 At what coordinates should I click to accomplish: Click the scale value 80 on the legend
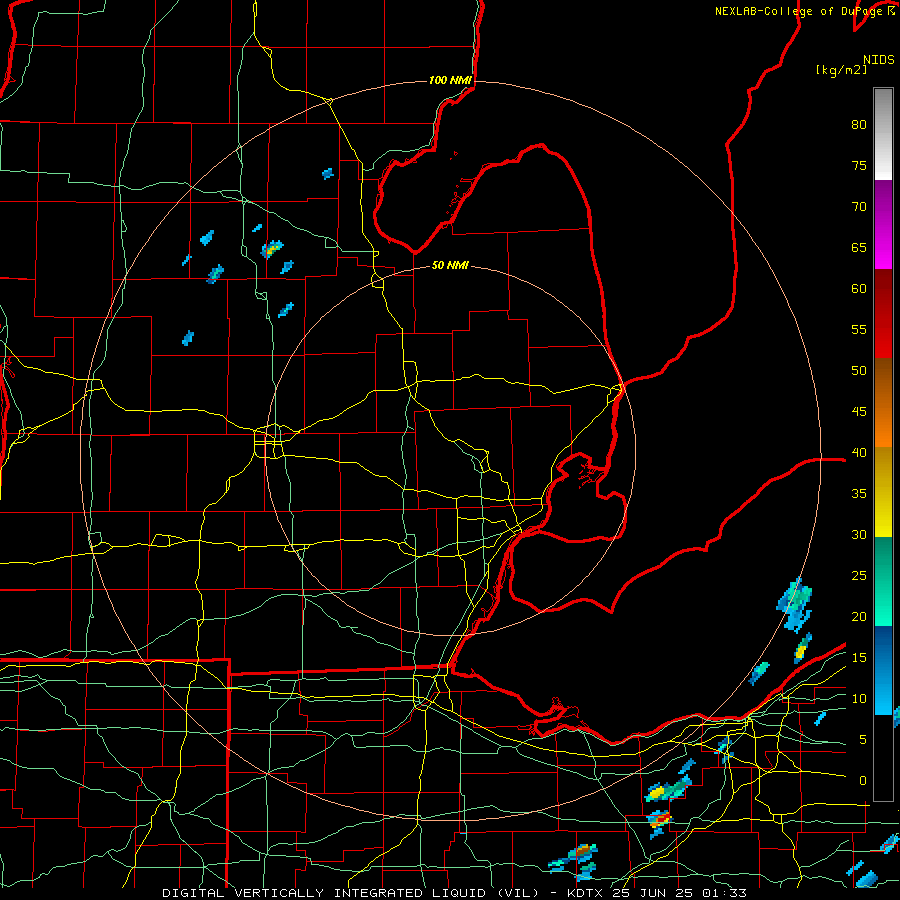pos(859,125)
